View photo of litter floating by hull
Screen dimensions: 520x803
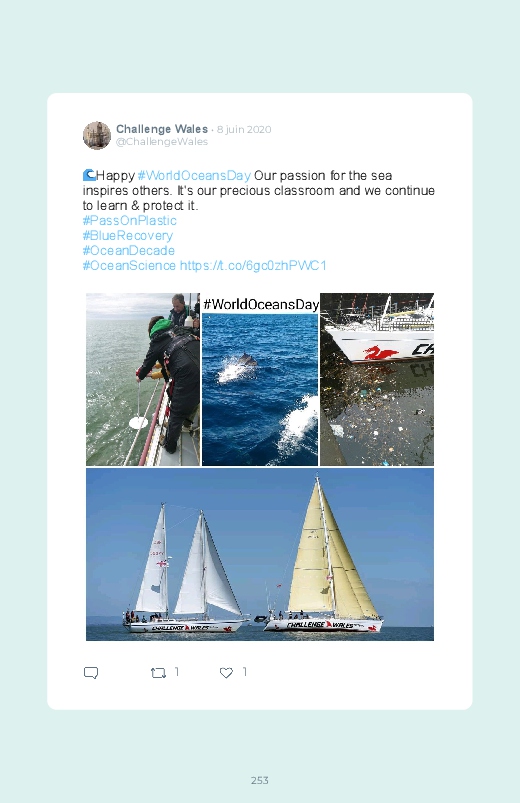click(x=377, y=379)
